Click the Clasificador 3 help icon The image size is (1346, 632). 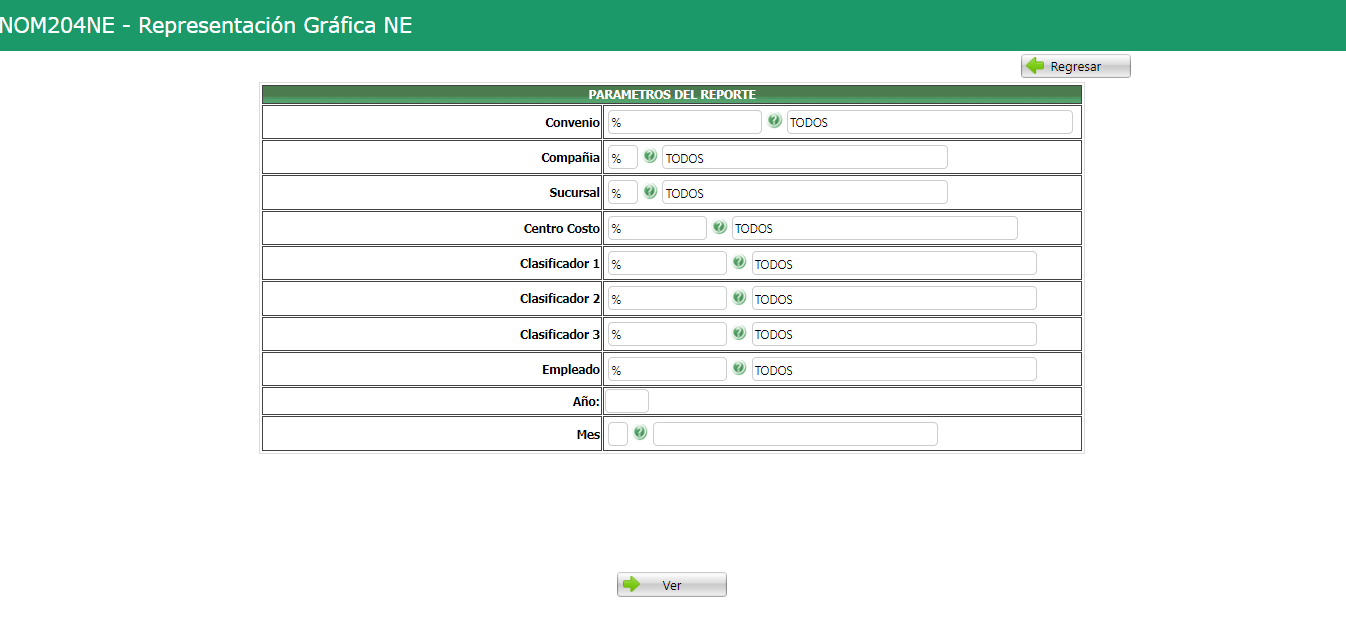click(739, 333)
